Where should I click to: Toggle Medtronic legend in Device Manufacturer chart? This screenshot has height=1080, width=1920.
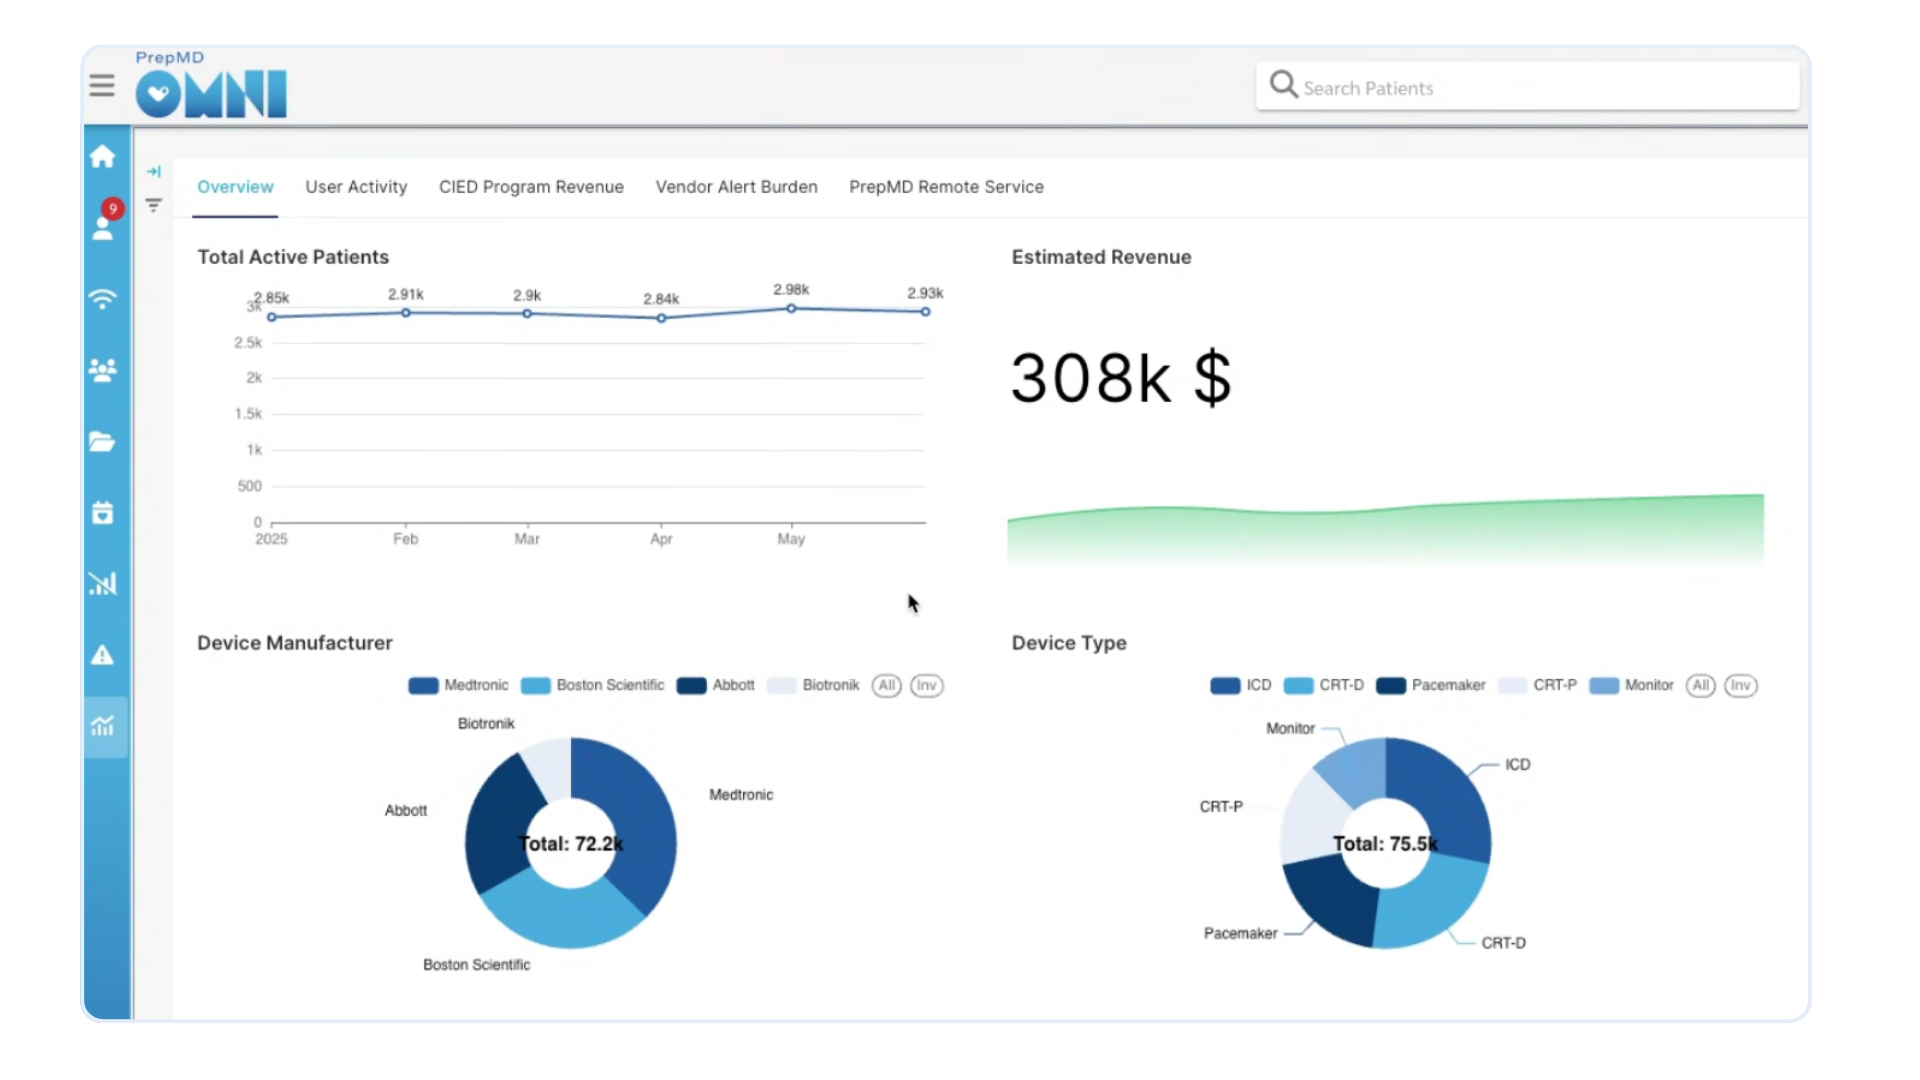(x=475, y=685)
